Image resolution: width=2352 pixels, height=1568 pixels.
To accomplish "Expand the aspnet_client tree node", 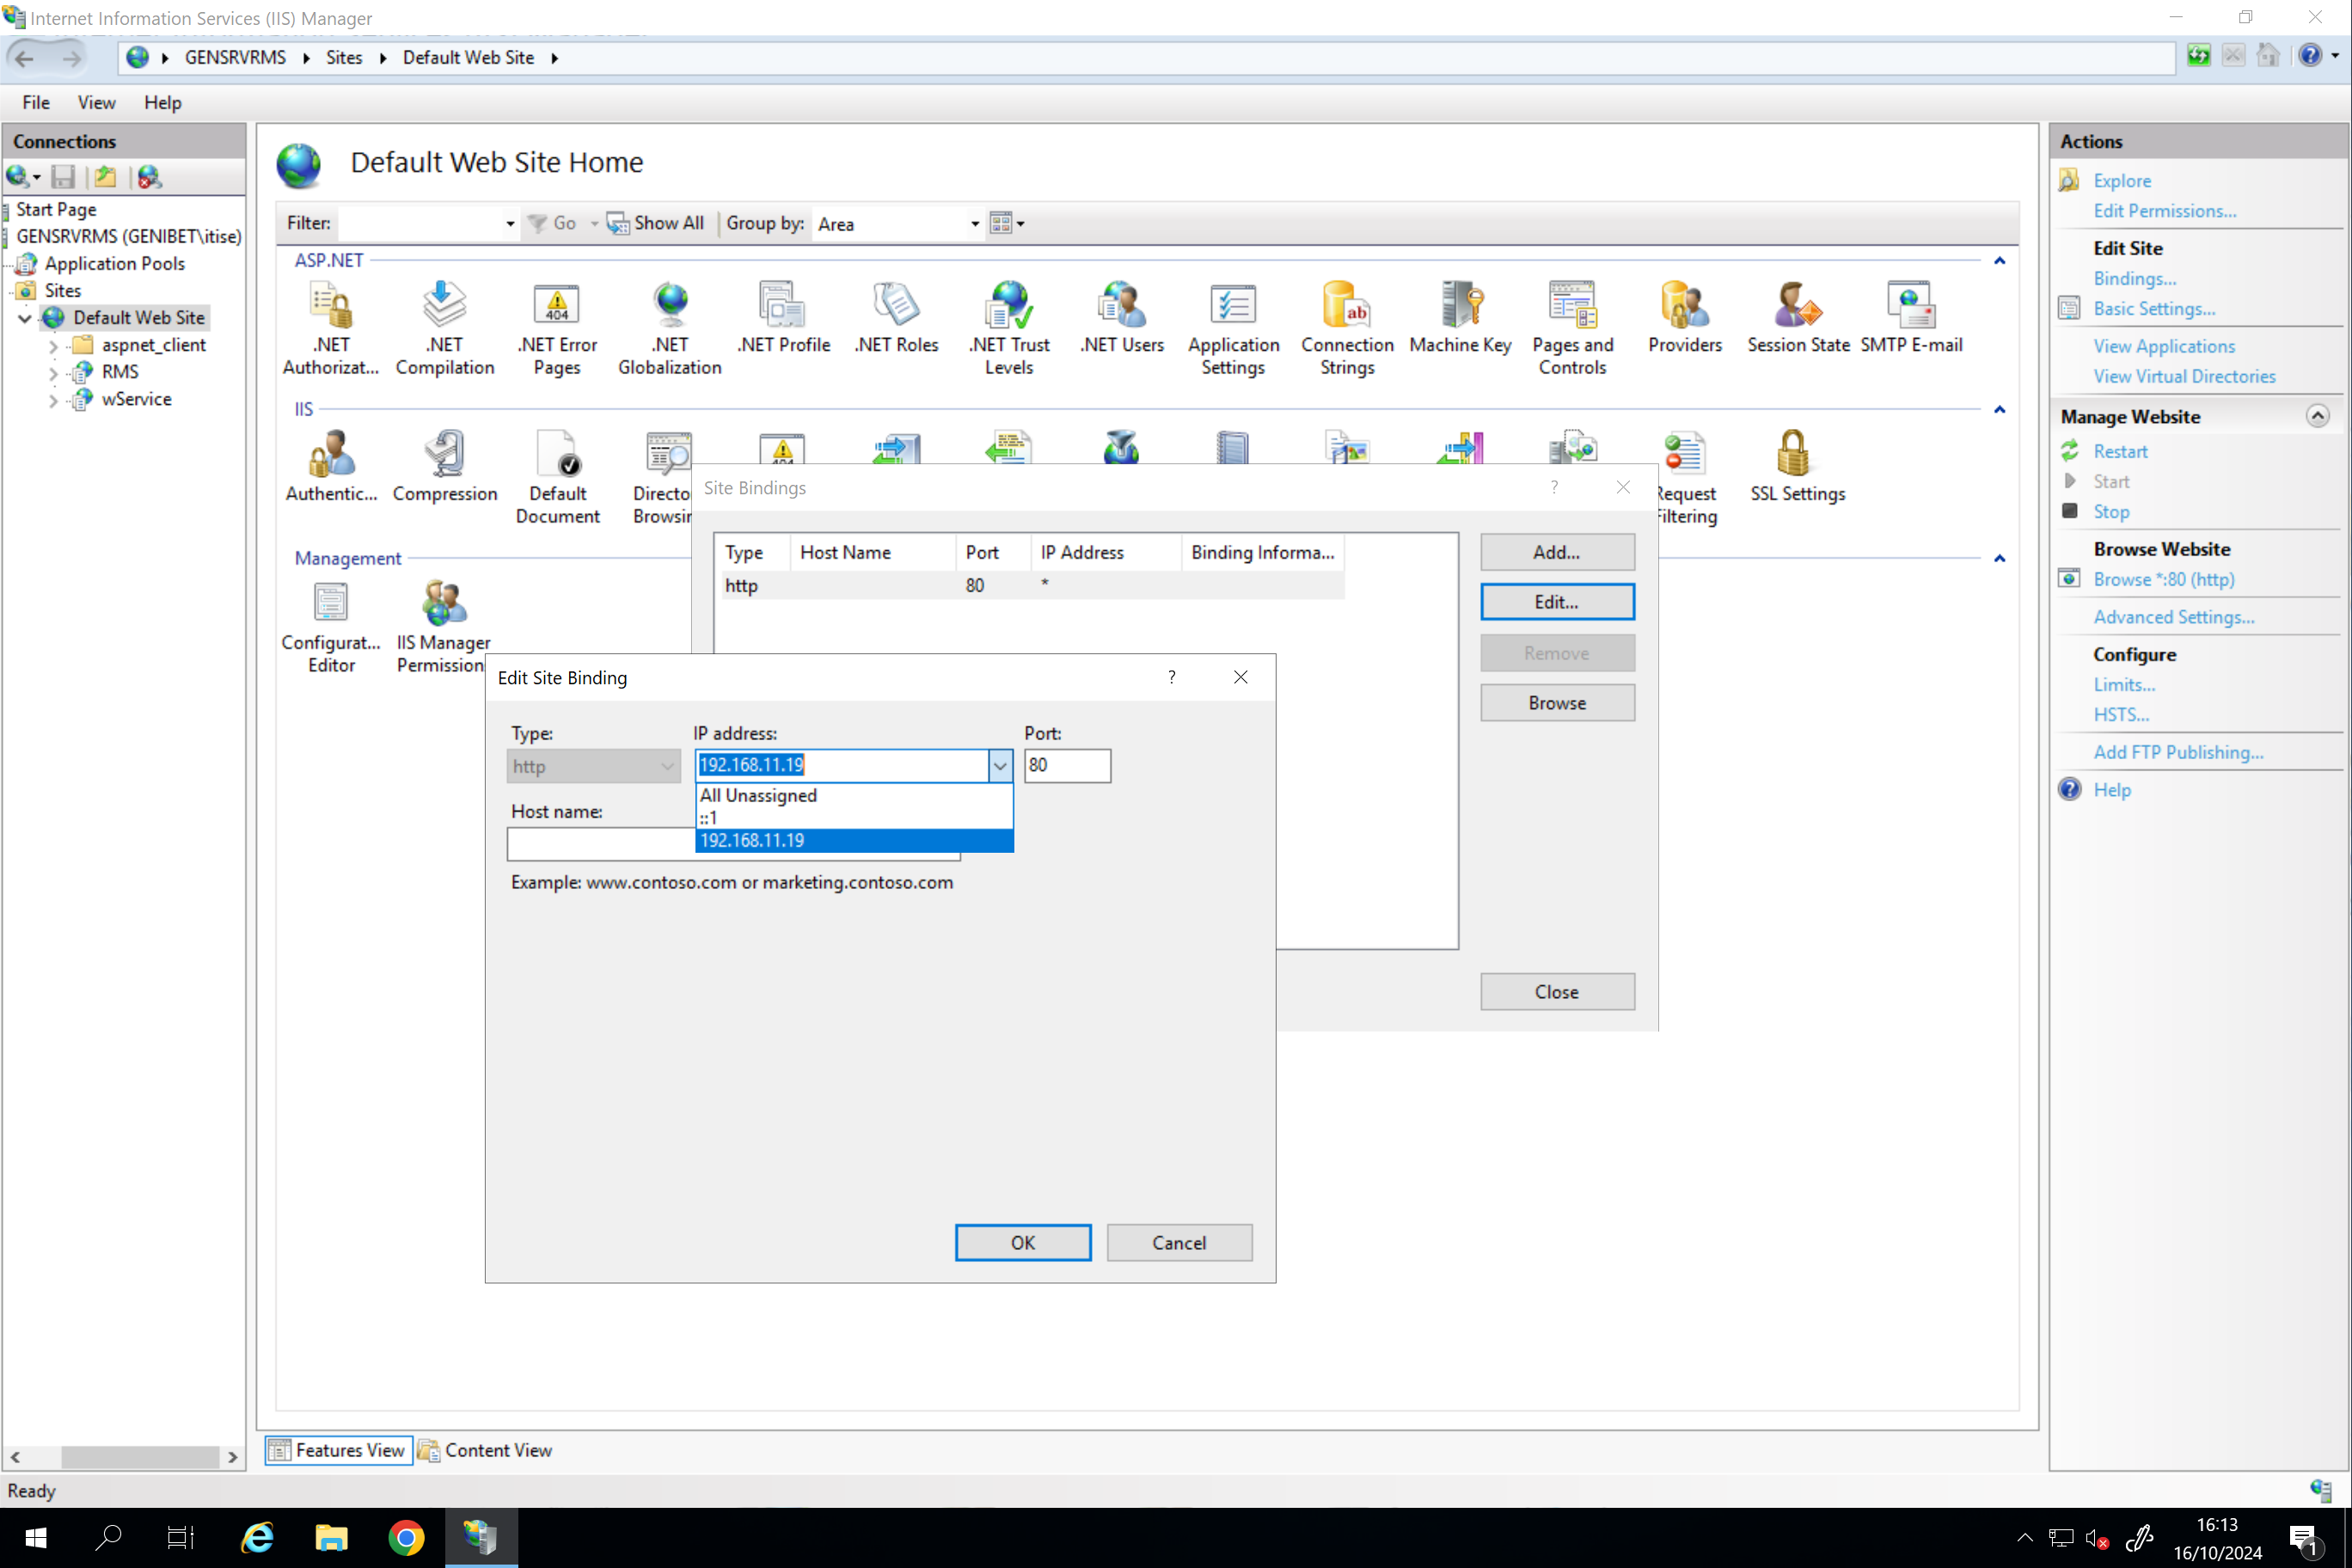I will click(x=53, y=346).
